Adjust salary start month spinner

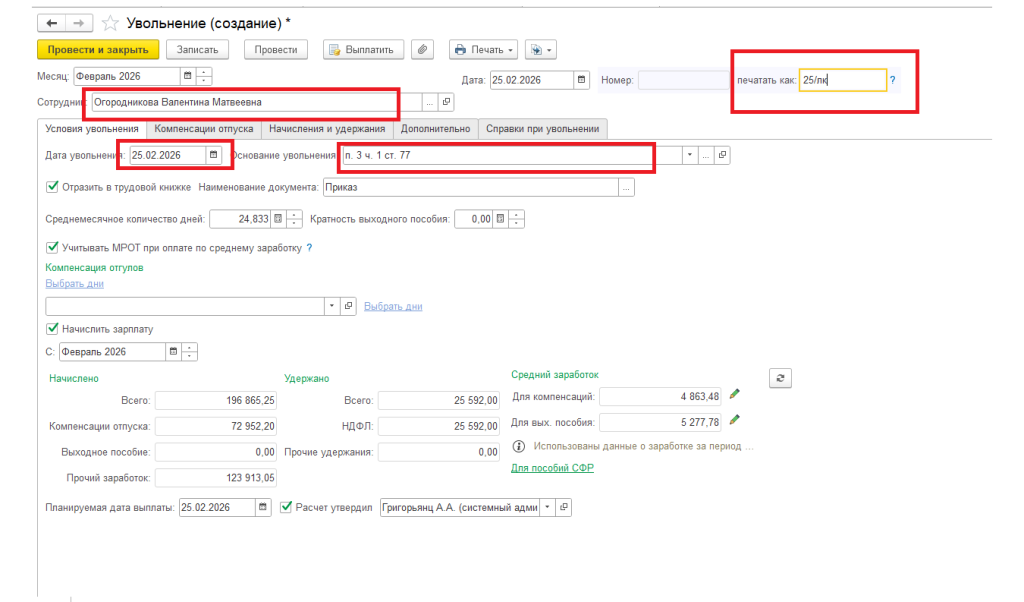tap(189, 352)
